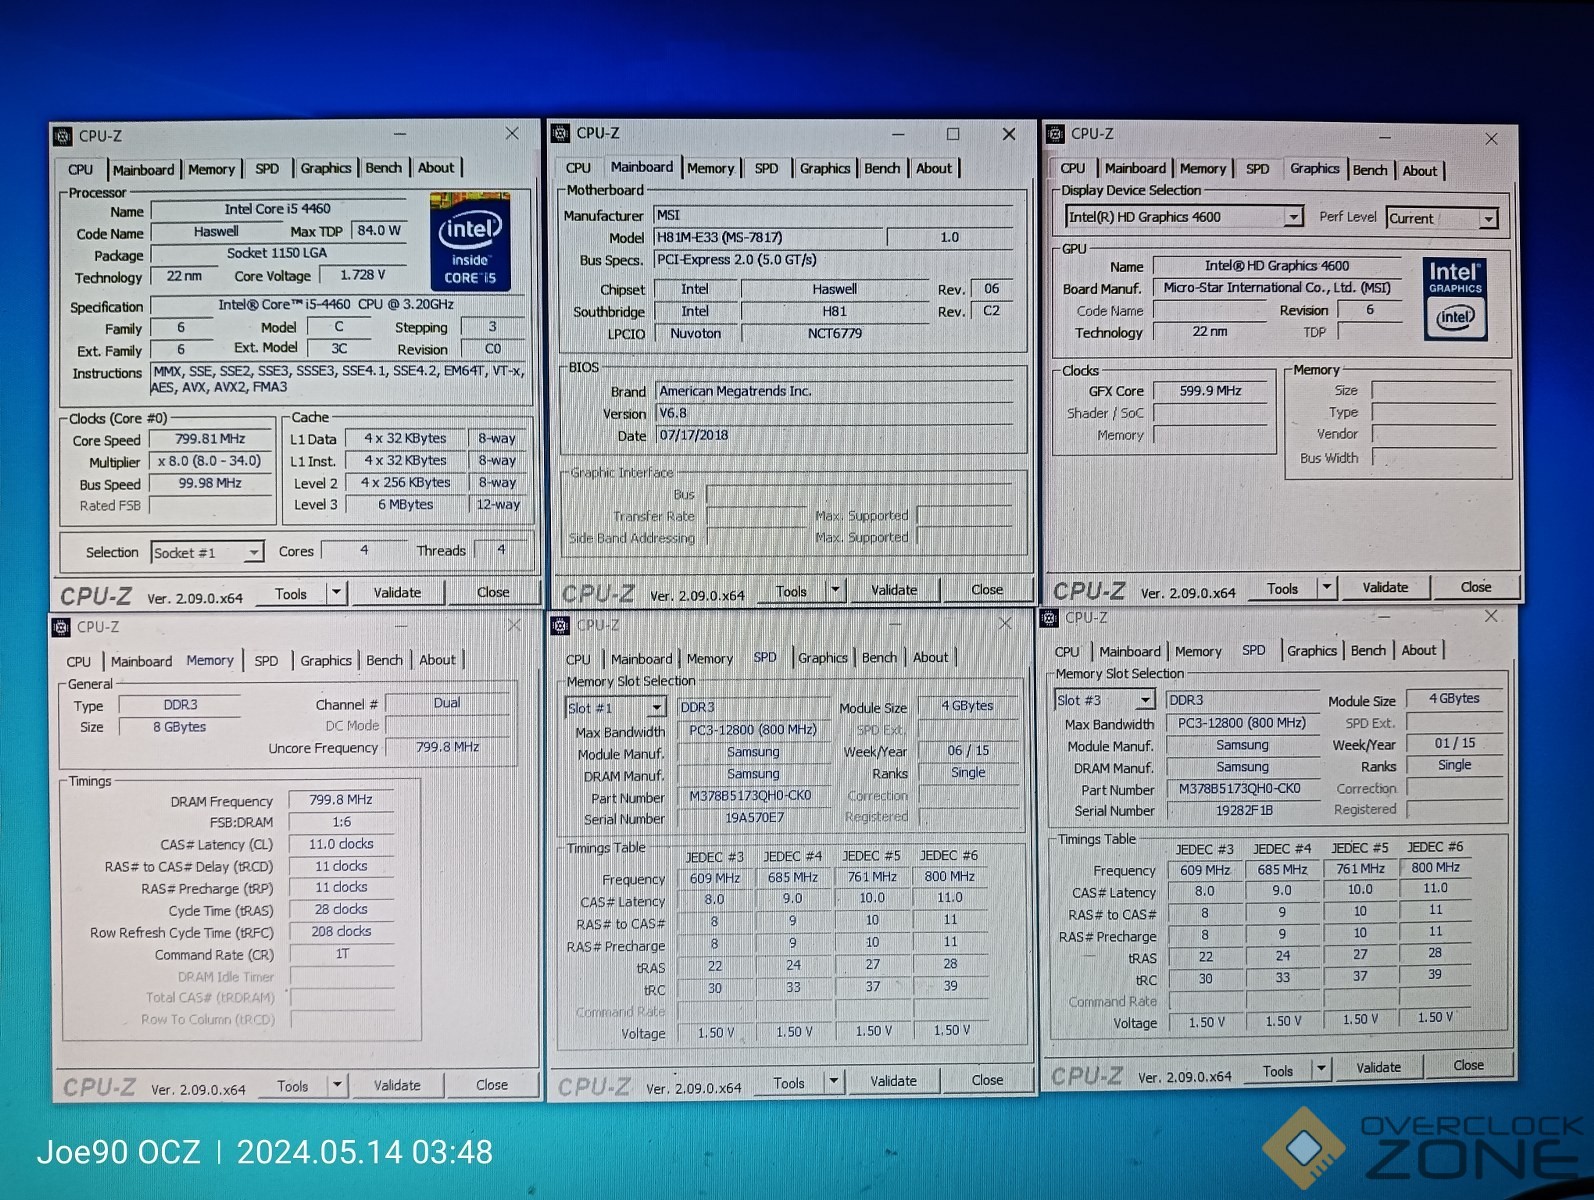
Task: Click Tools button in SPD Slot #3 window
Action: pyautogui.click(x=1277, y=1071)
